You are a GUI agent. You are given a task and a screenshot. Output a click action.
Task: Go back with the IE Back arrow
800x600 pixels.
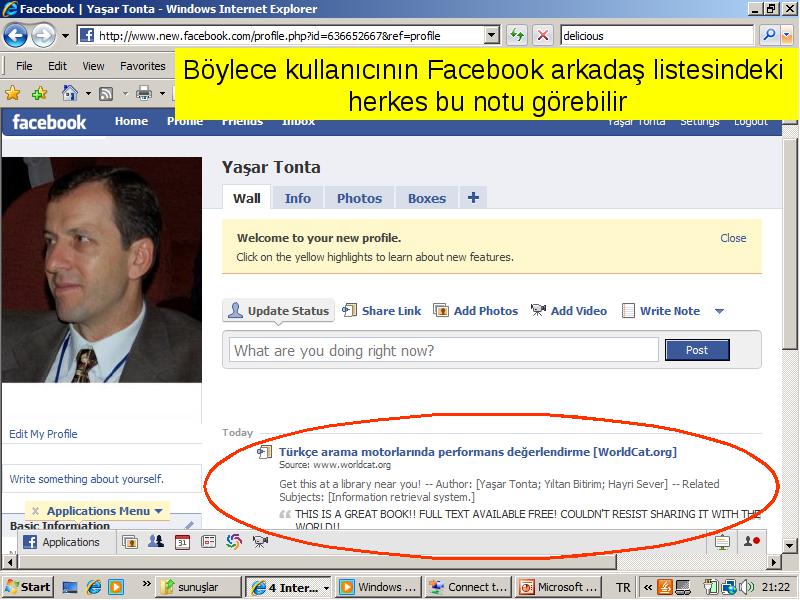(15, 36)
